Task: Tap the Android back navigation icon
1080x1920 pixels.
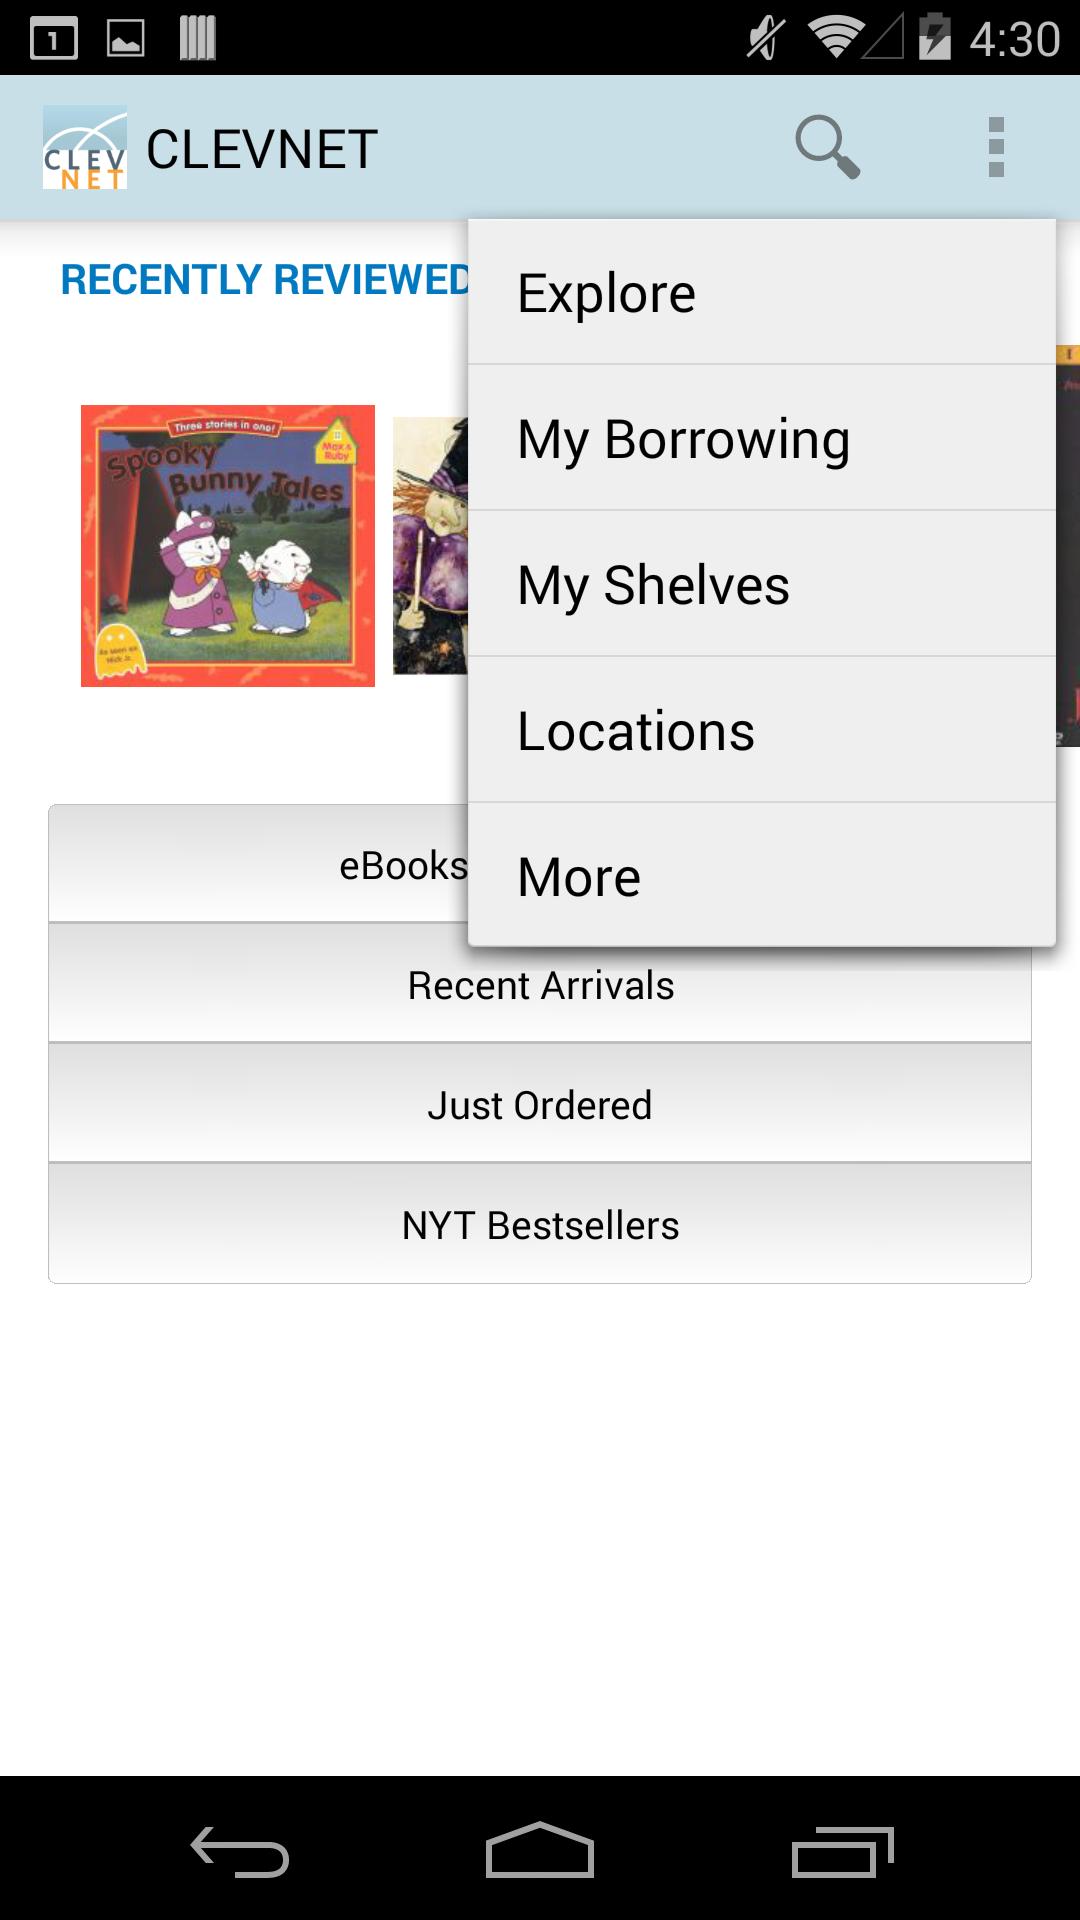Action: (240, 1852)
